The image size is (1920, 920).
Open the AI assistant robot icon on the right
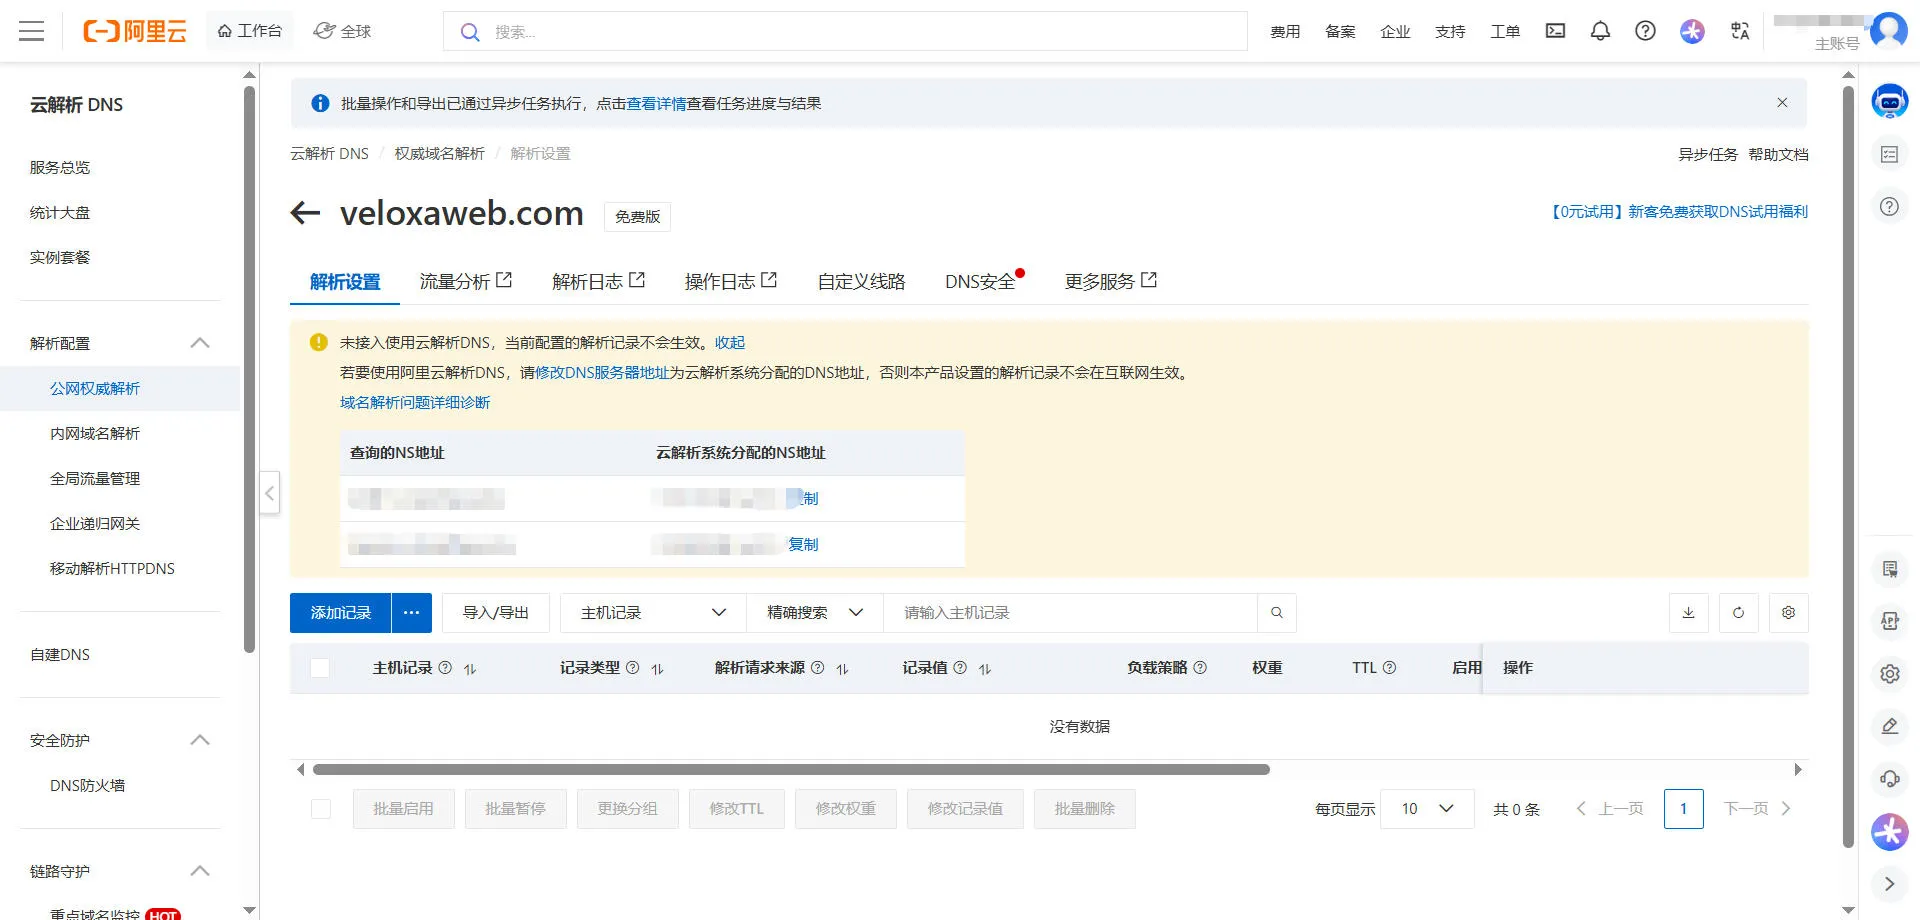click(1889, 101)
